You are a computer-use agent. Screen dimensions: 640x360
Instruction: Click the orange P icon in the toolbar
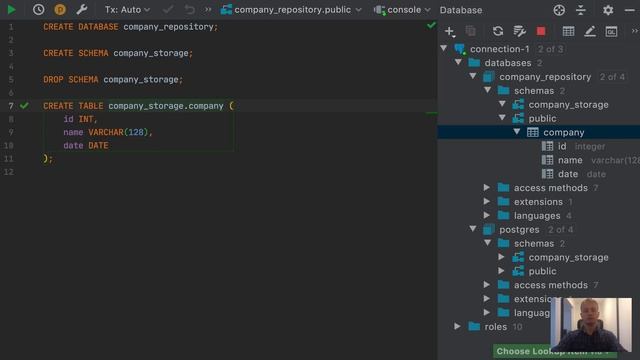[60, 9]
